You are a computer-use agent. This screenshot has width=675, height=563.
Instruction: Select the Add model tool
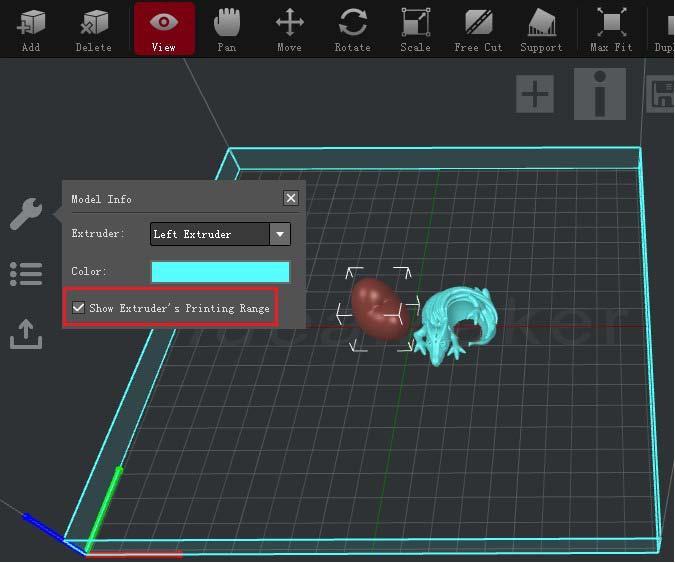click(31, 29)
